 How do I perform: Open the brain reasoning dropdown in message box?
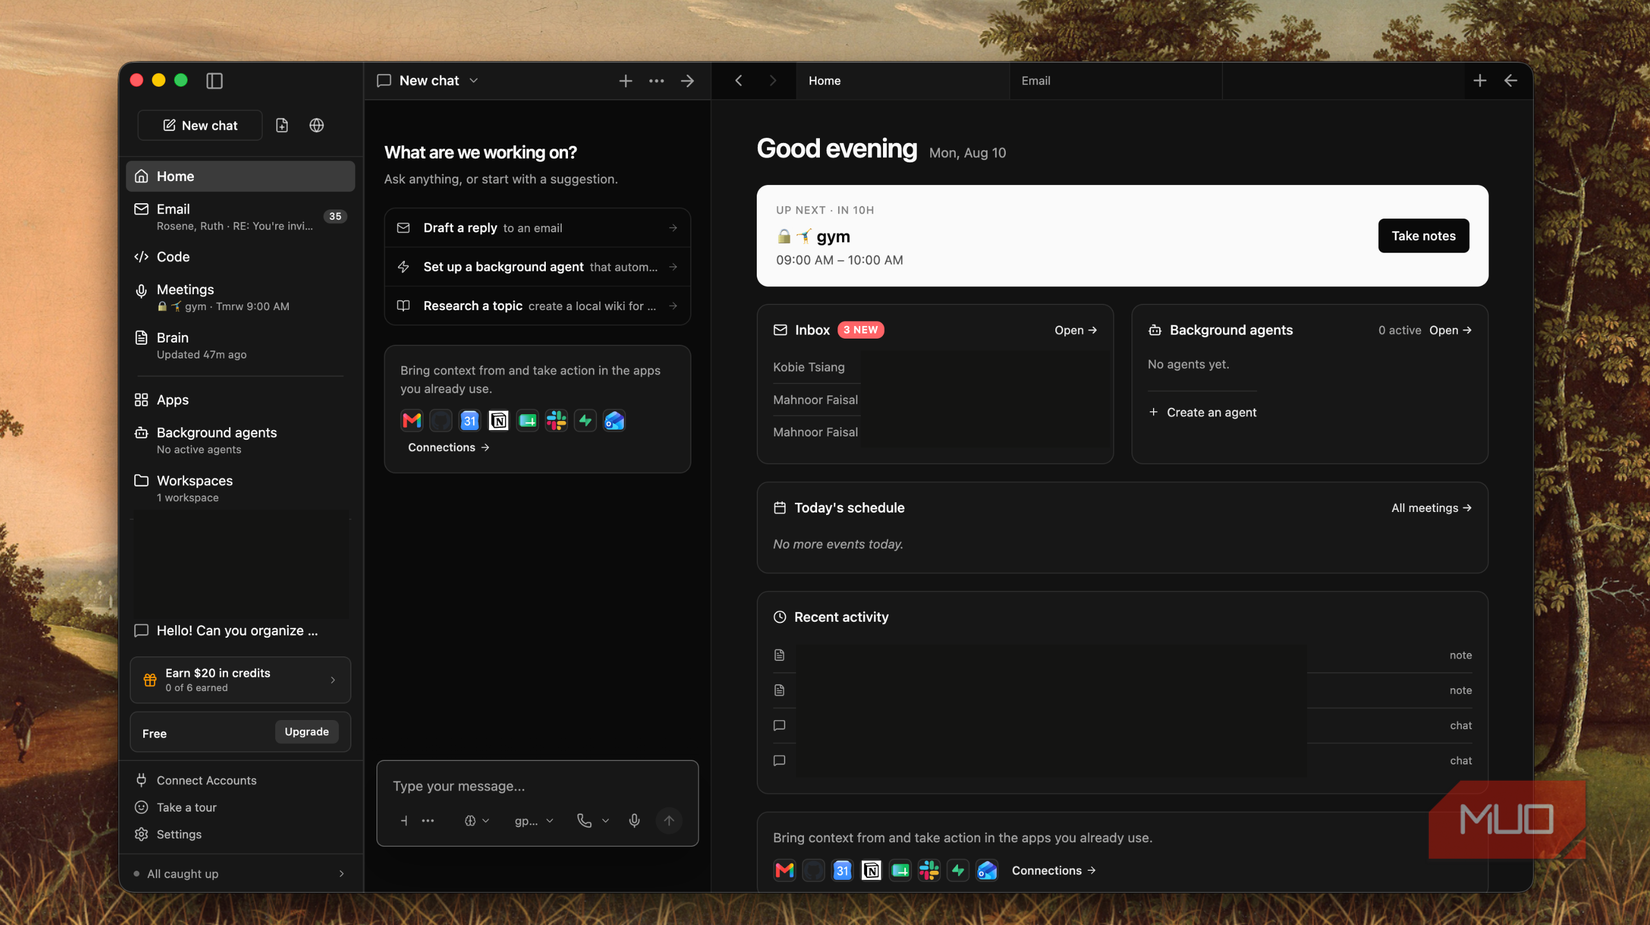(x=476, y=821)
